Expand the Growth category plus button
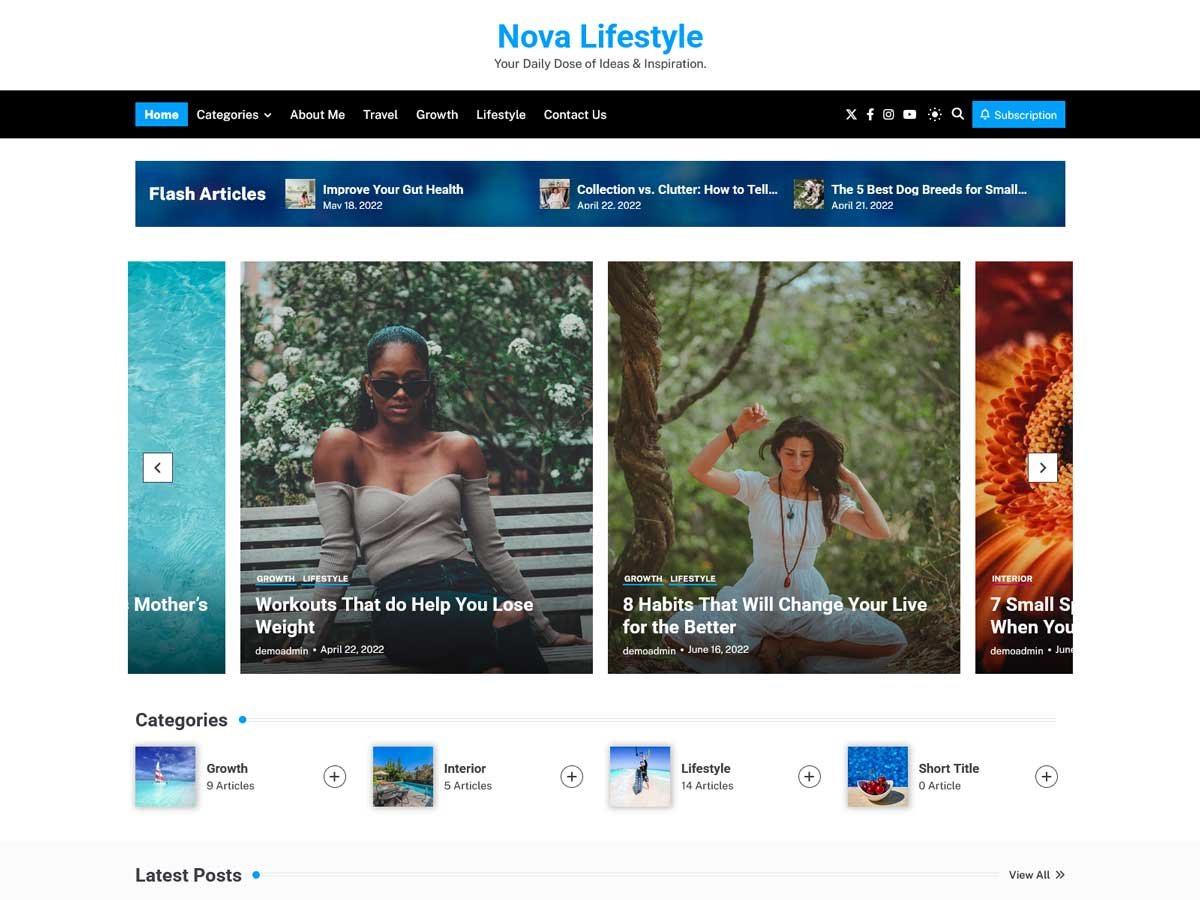This screenshot has width=1200, height=900. pyautogui.click(x=334, y=777)
